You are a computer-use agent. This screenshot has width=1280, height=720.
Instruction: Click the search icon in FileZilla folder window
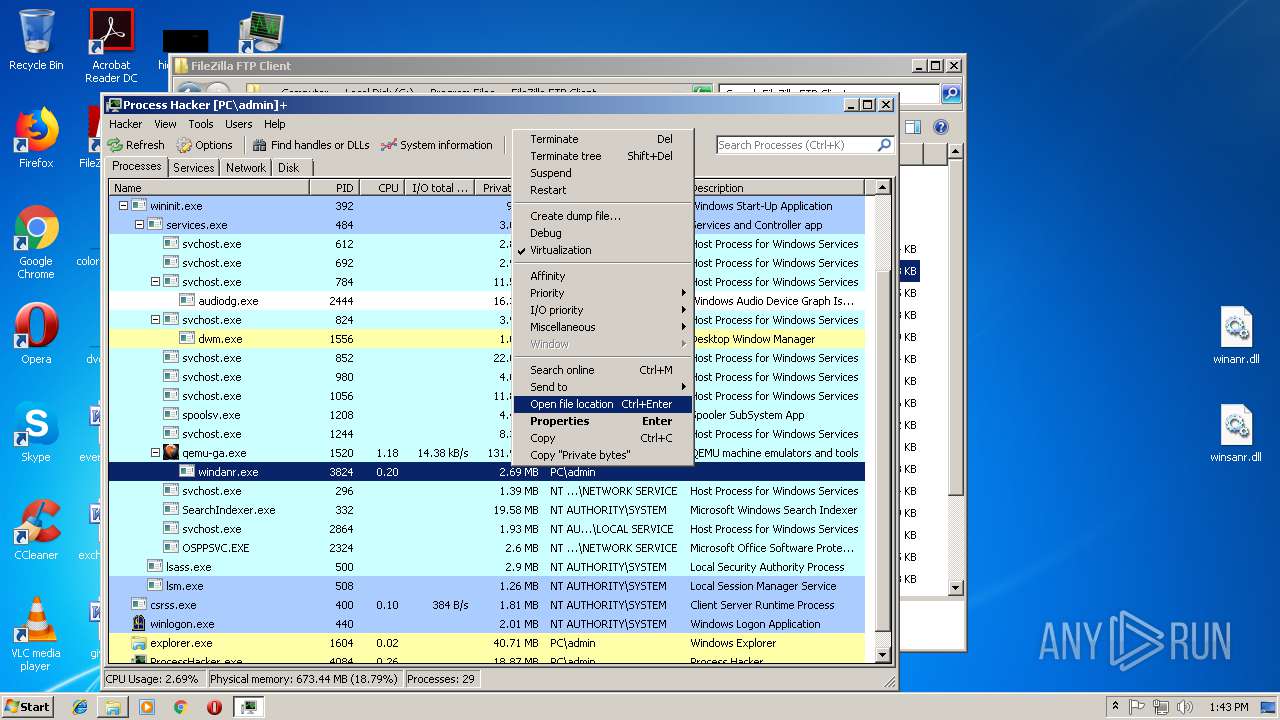950,94
